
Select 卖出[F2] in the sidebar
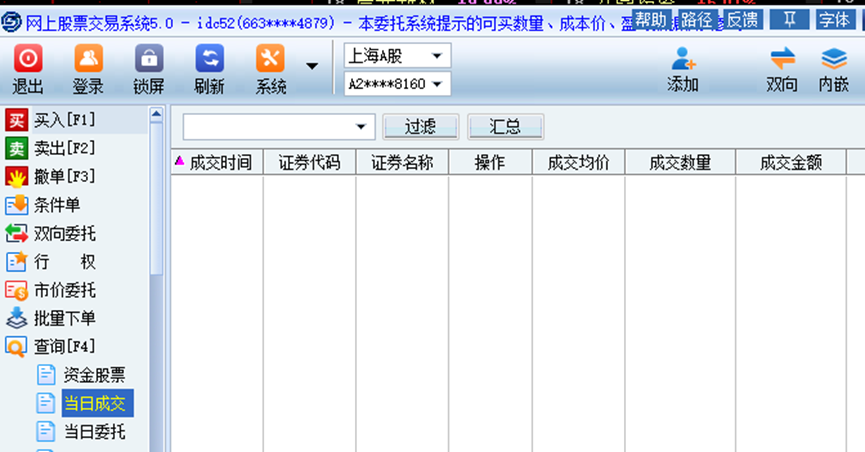click(64, 148)
